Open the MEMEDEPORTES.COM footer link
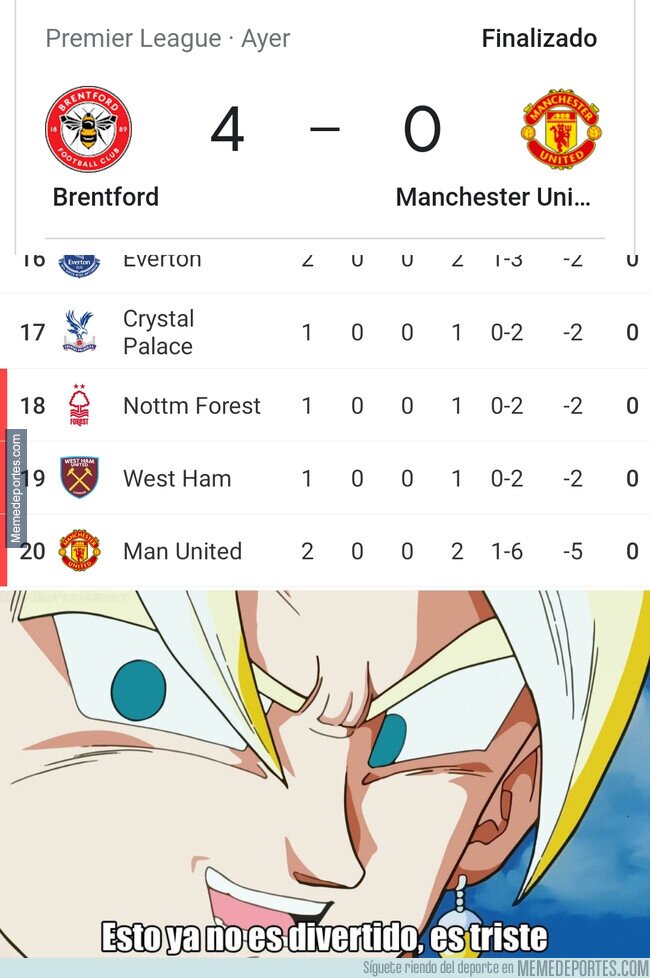This screenshot has height=978, width=650. coord(583,968)
